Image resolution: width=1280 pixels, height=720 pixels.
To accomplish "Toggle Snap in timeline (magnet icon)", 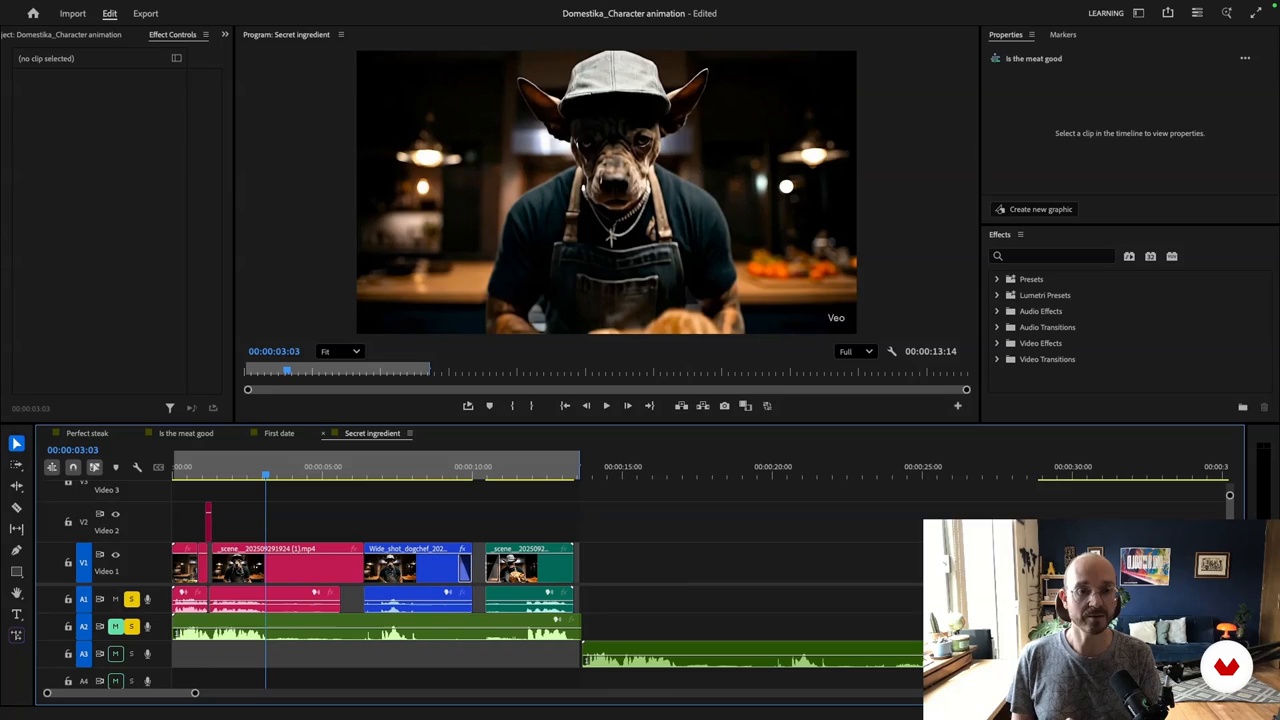I will pyautogui.click(x=73, y=467).
